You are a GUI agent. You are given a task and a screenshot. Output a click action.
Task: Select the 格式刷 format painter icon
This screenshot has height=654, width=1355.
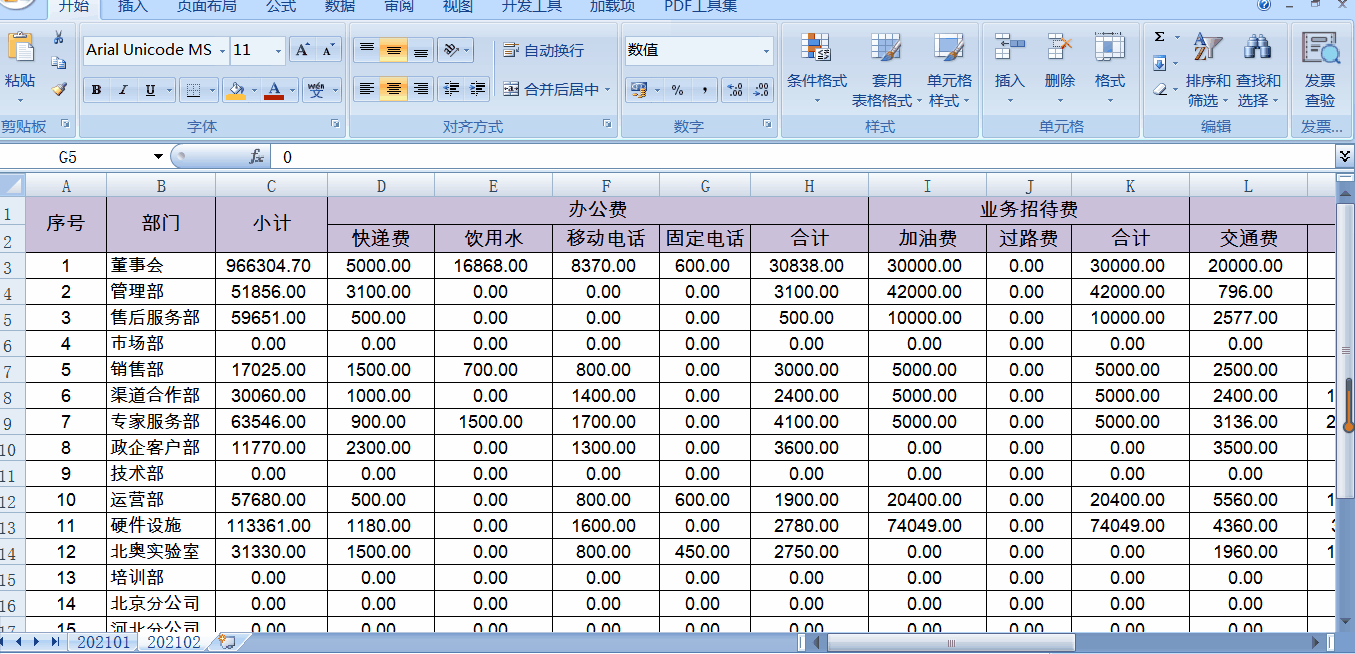click(58, 88)
